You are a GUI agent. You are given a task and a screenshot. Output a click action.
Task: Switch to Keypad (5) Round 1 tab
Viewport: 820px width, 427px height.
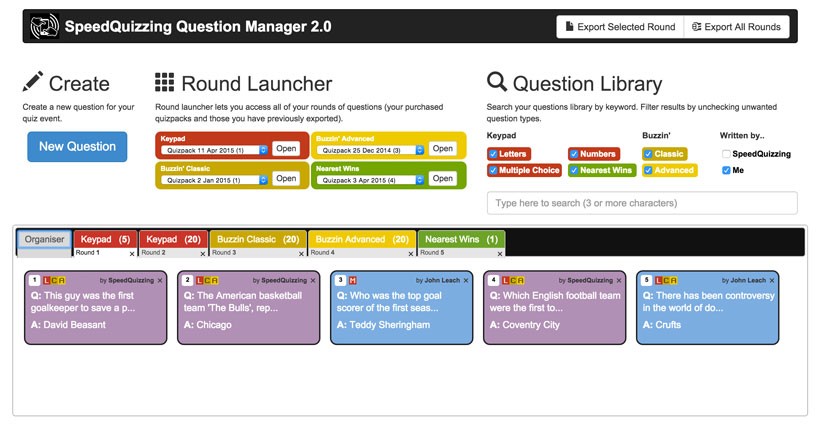click(x=105, y=239)
